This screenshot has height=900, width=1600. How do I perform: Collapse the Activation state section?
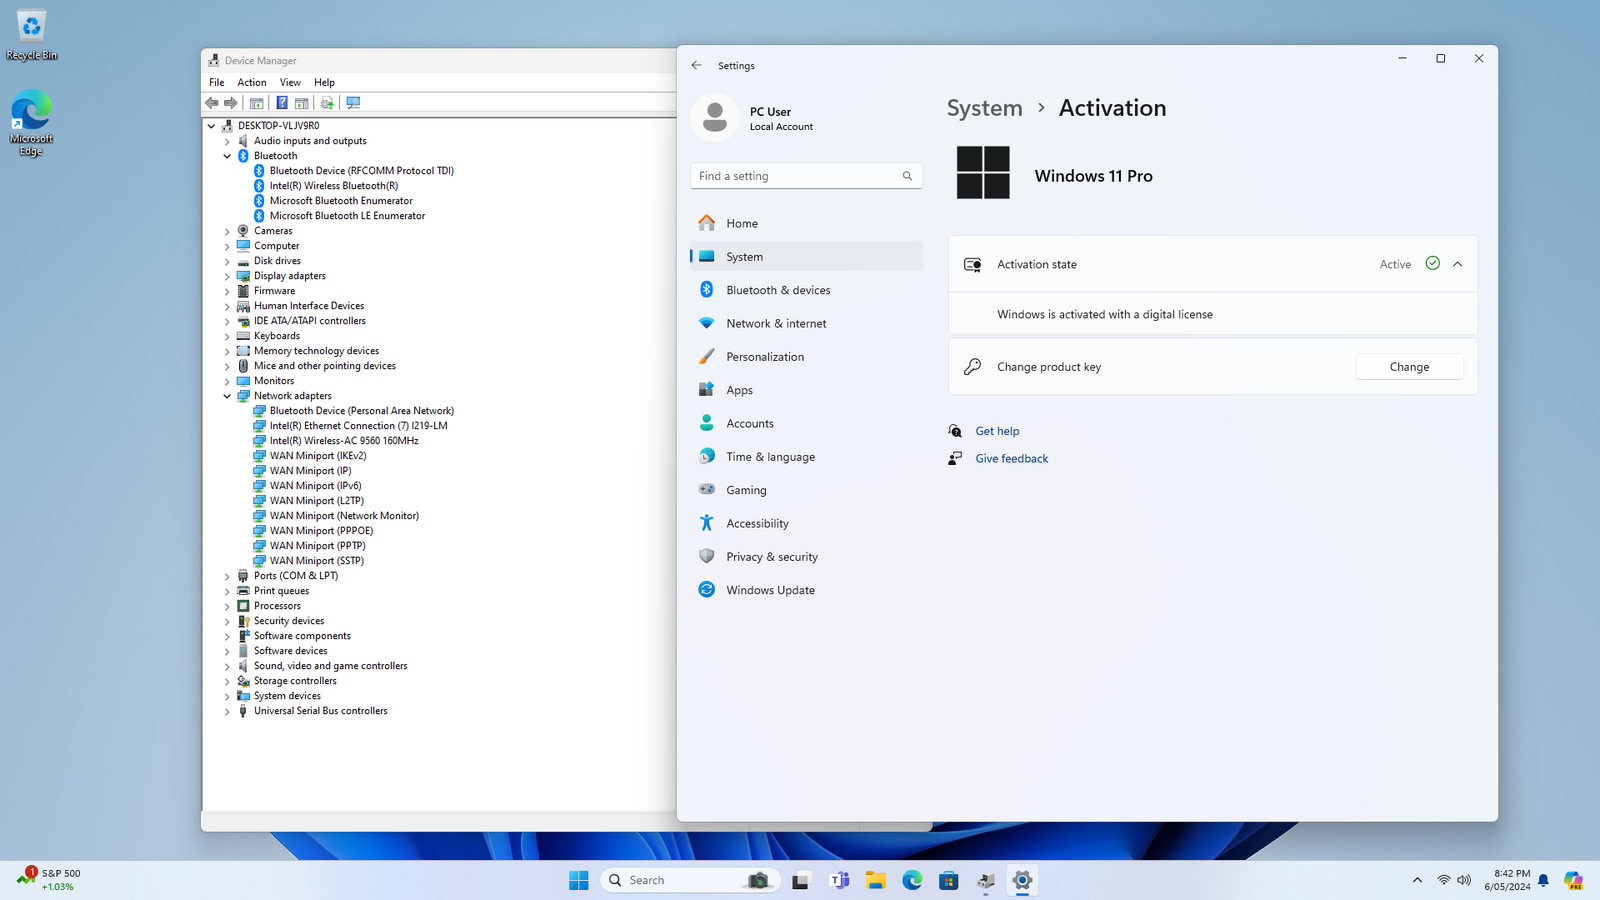click(x=1457, y=264)
